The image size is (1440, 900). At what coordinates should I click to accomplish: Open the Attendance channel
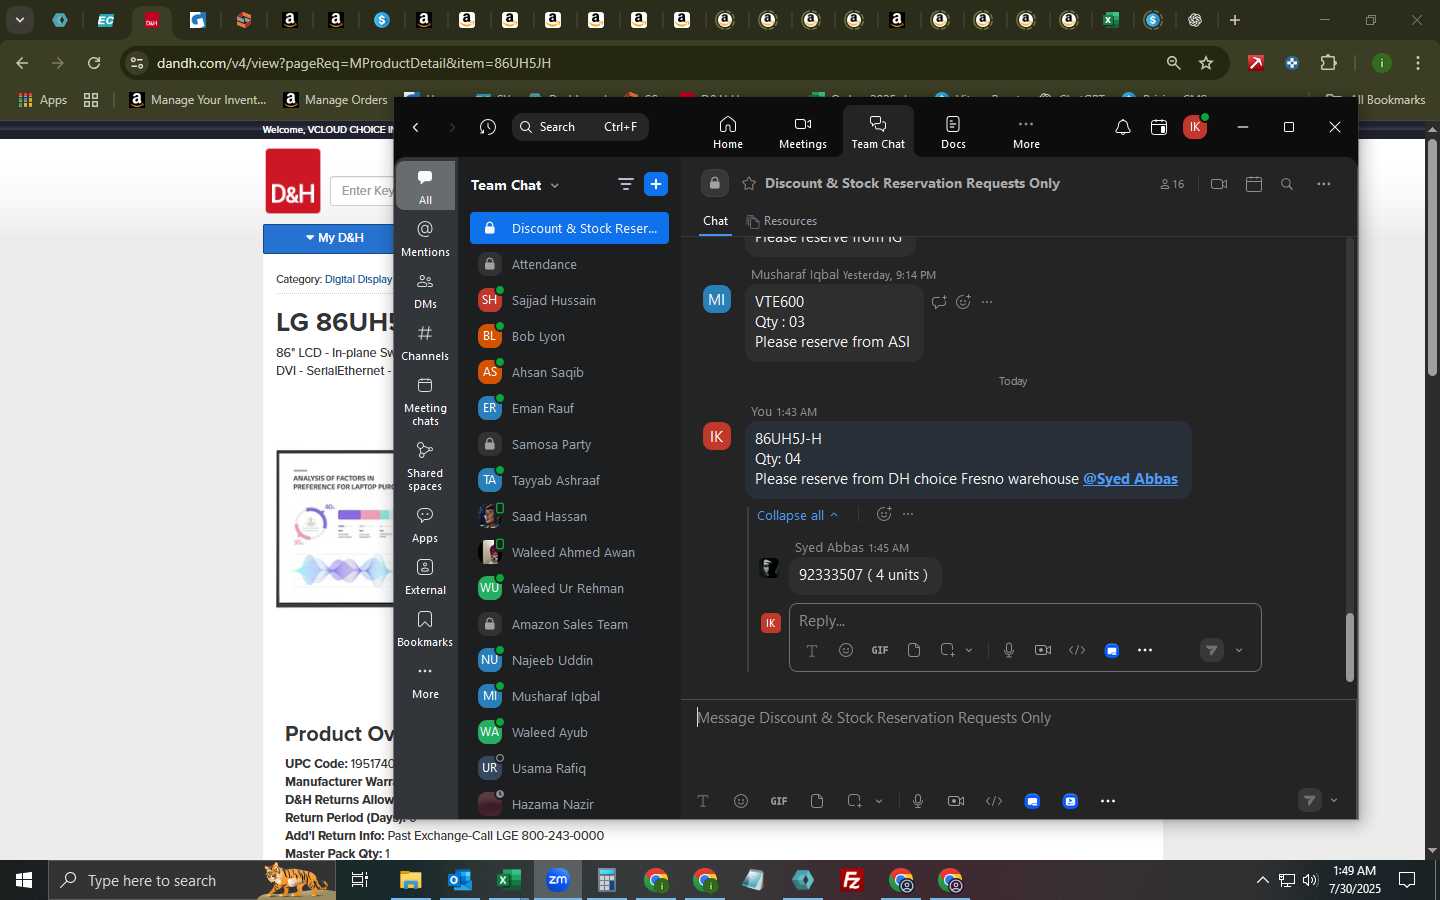click(x=569, y=264)
